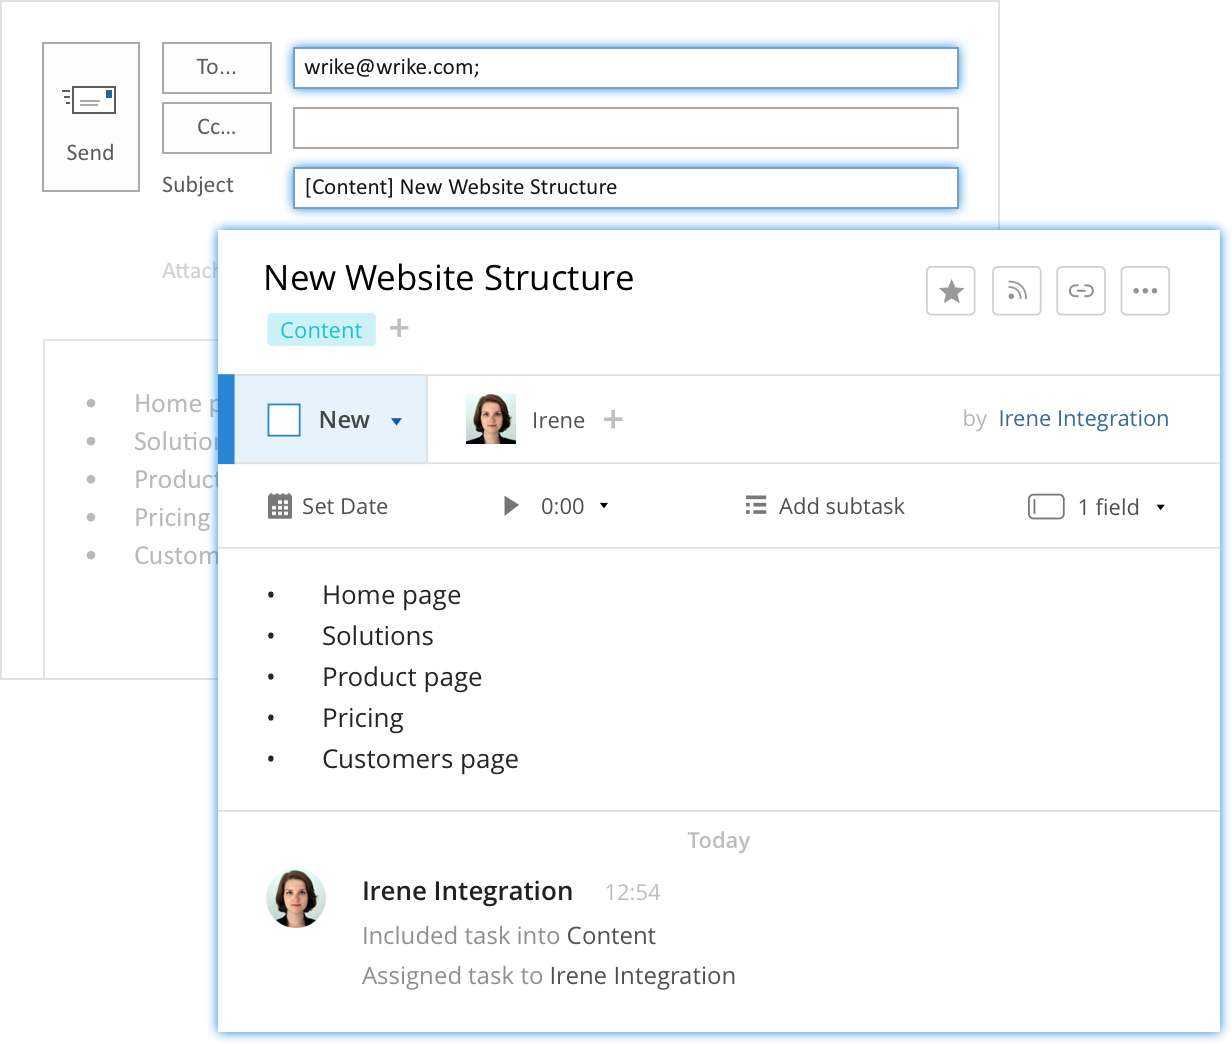
Task: Click Irene's assignee avatar
Action: click(491, 419)
